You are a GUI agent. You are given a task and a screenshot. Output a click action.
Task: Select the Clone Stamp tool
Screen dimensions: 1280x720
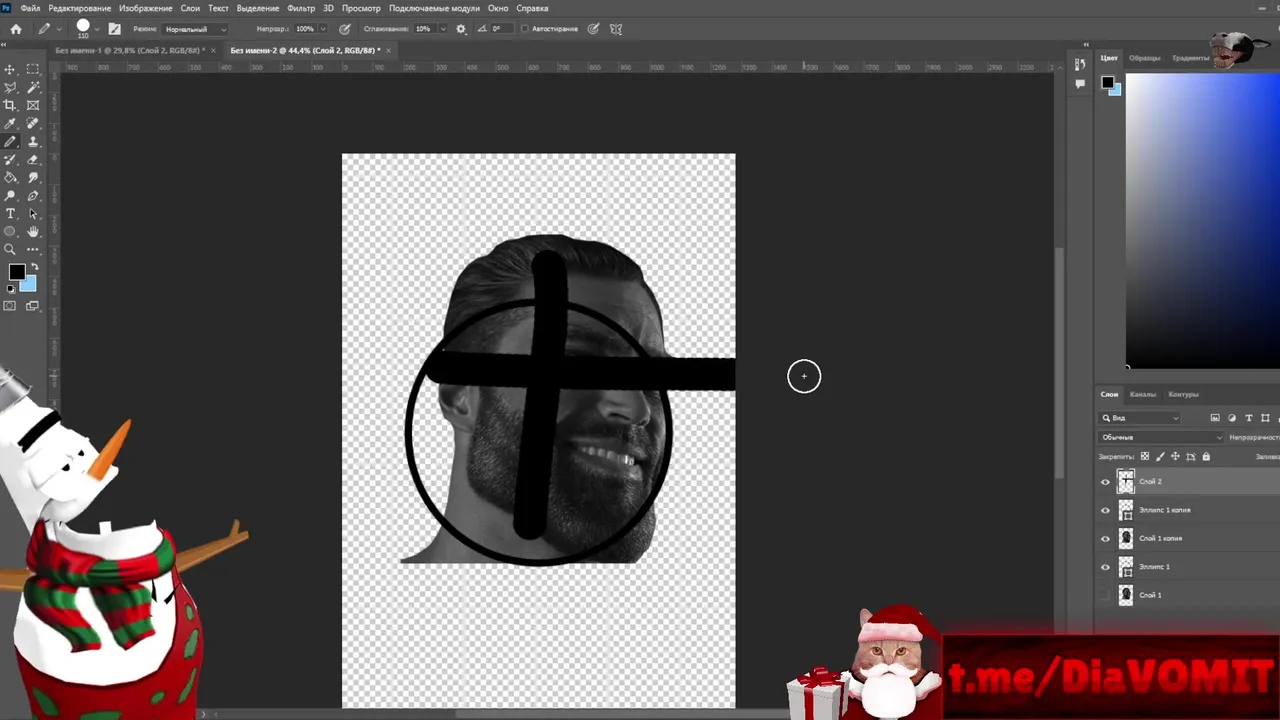33,142
